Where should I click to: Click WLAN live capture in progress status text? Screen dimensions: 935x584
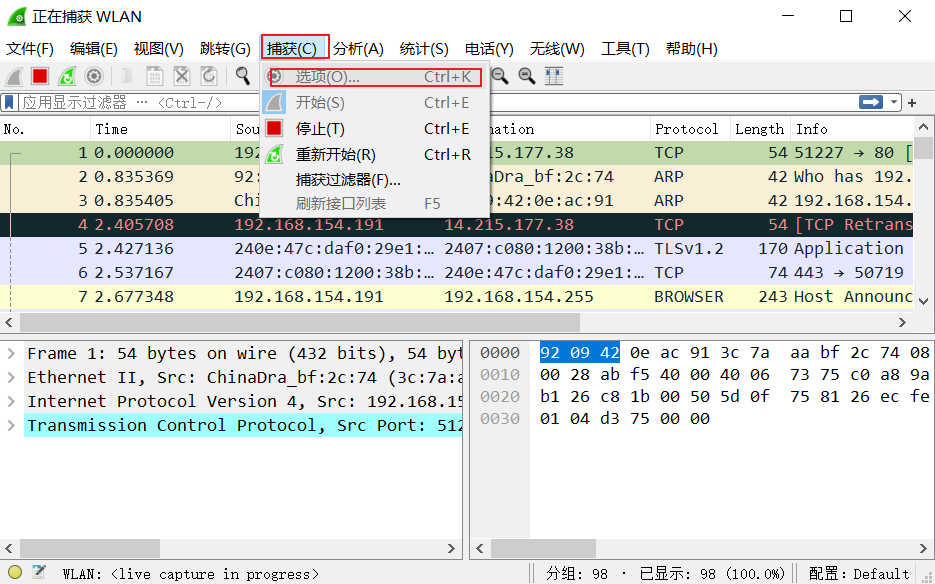point(191,574)
